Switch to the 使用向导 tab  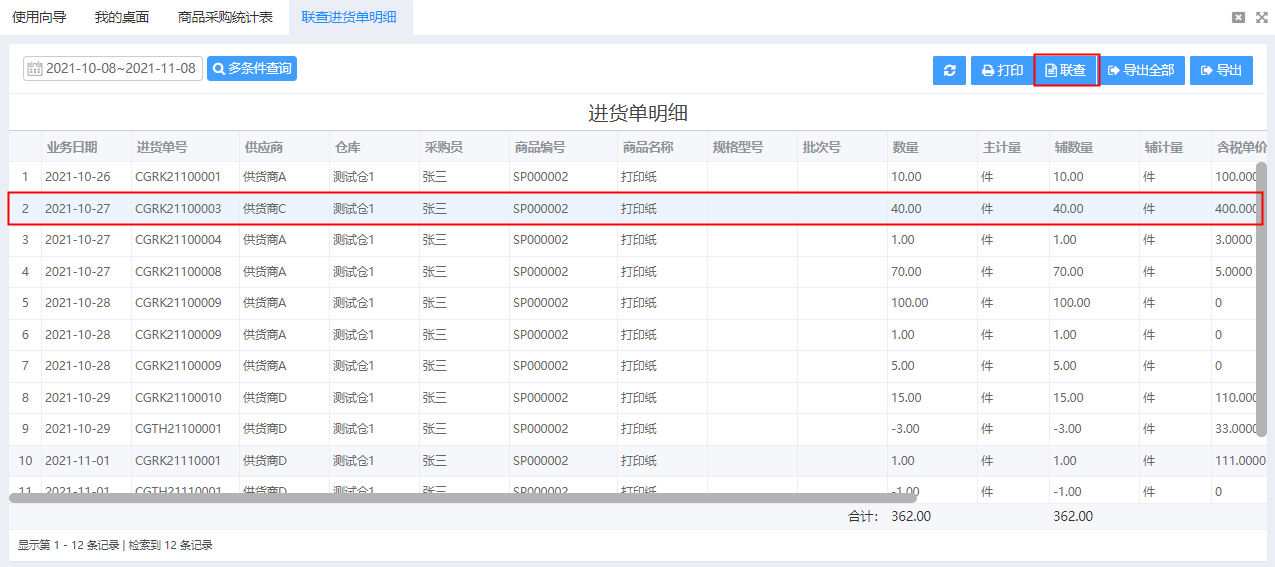point(39,17)
